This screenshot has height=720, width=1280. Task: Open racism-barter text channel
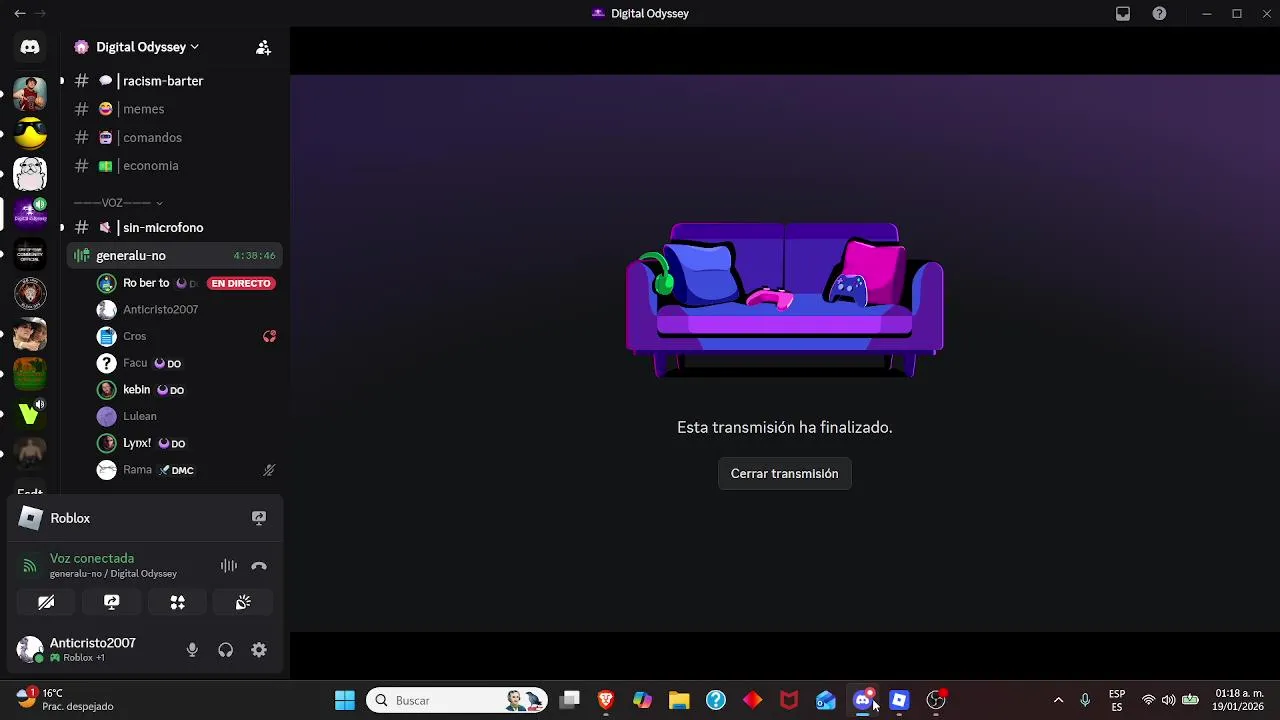point(174,81)
